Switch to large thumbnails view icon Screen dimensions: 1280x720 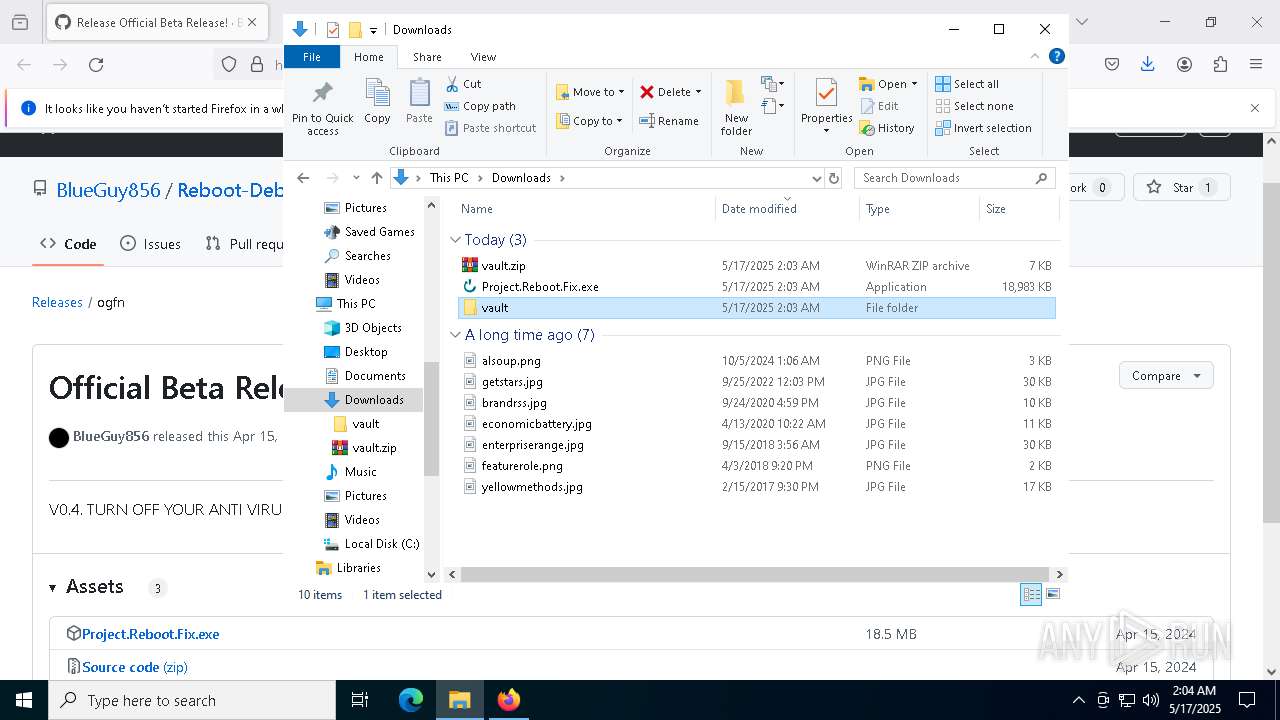(x=1052, y=594)
